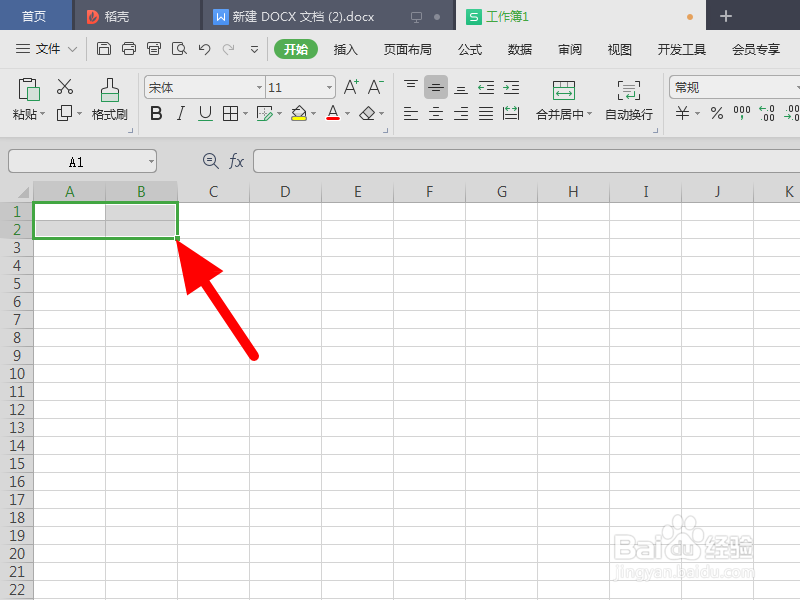Apply percent style format
Screen dimensions: 800x600
point(717,113)
